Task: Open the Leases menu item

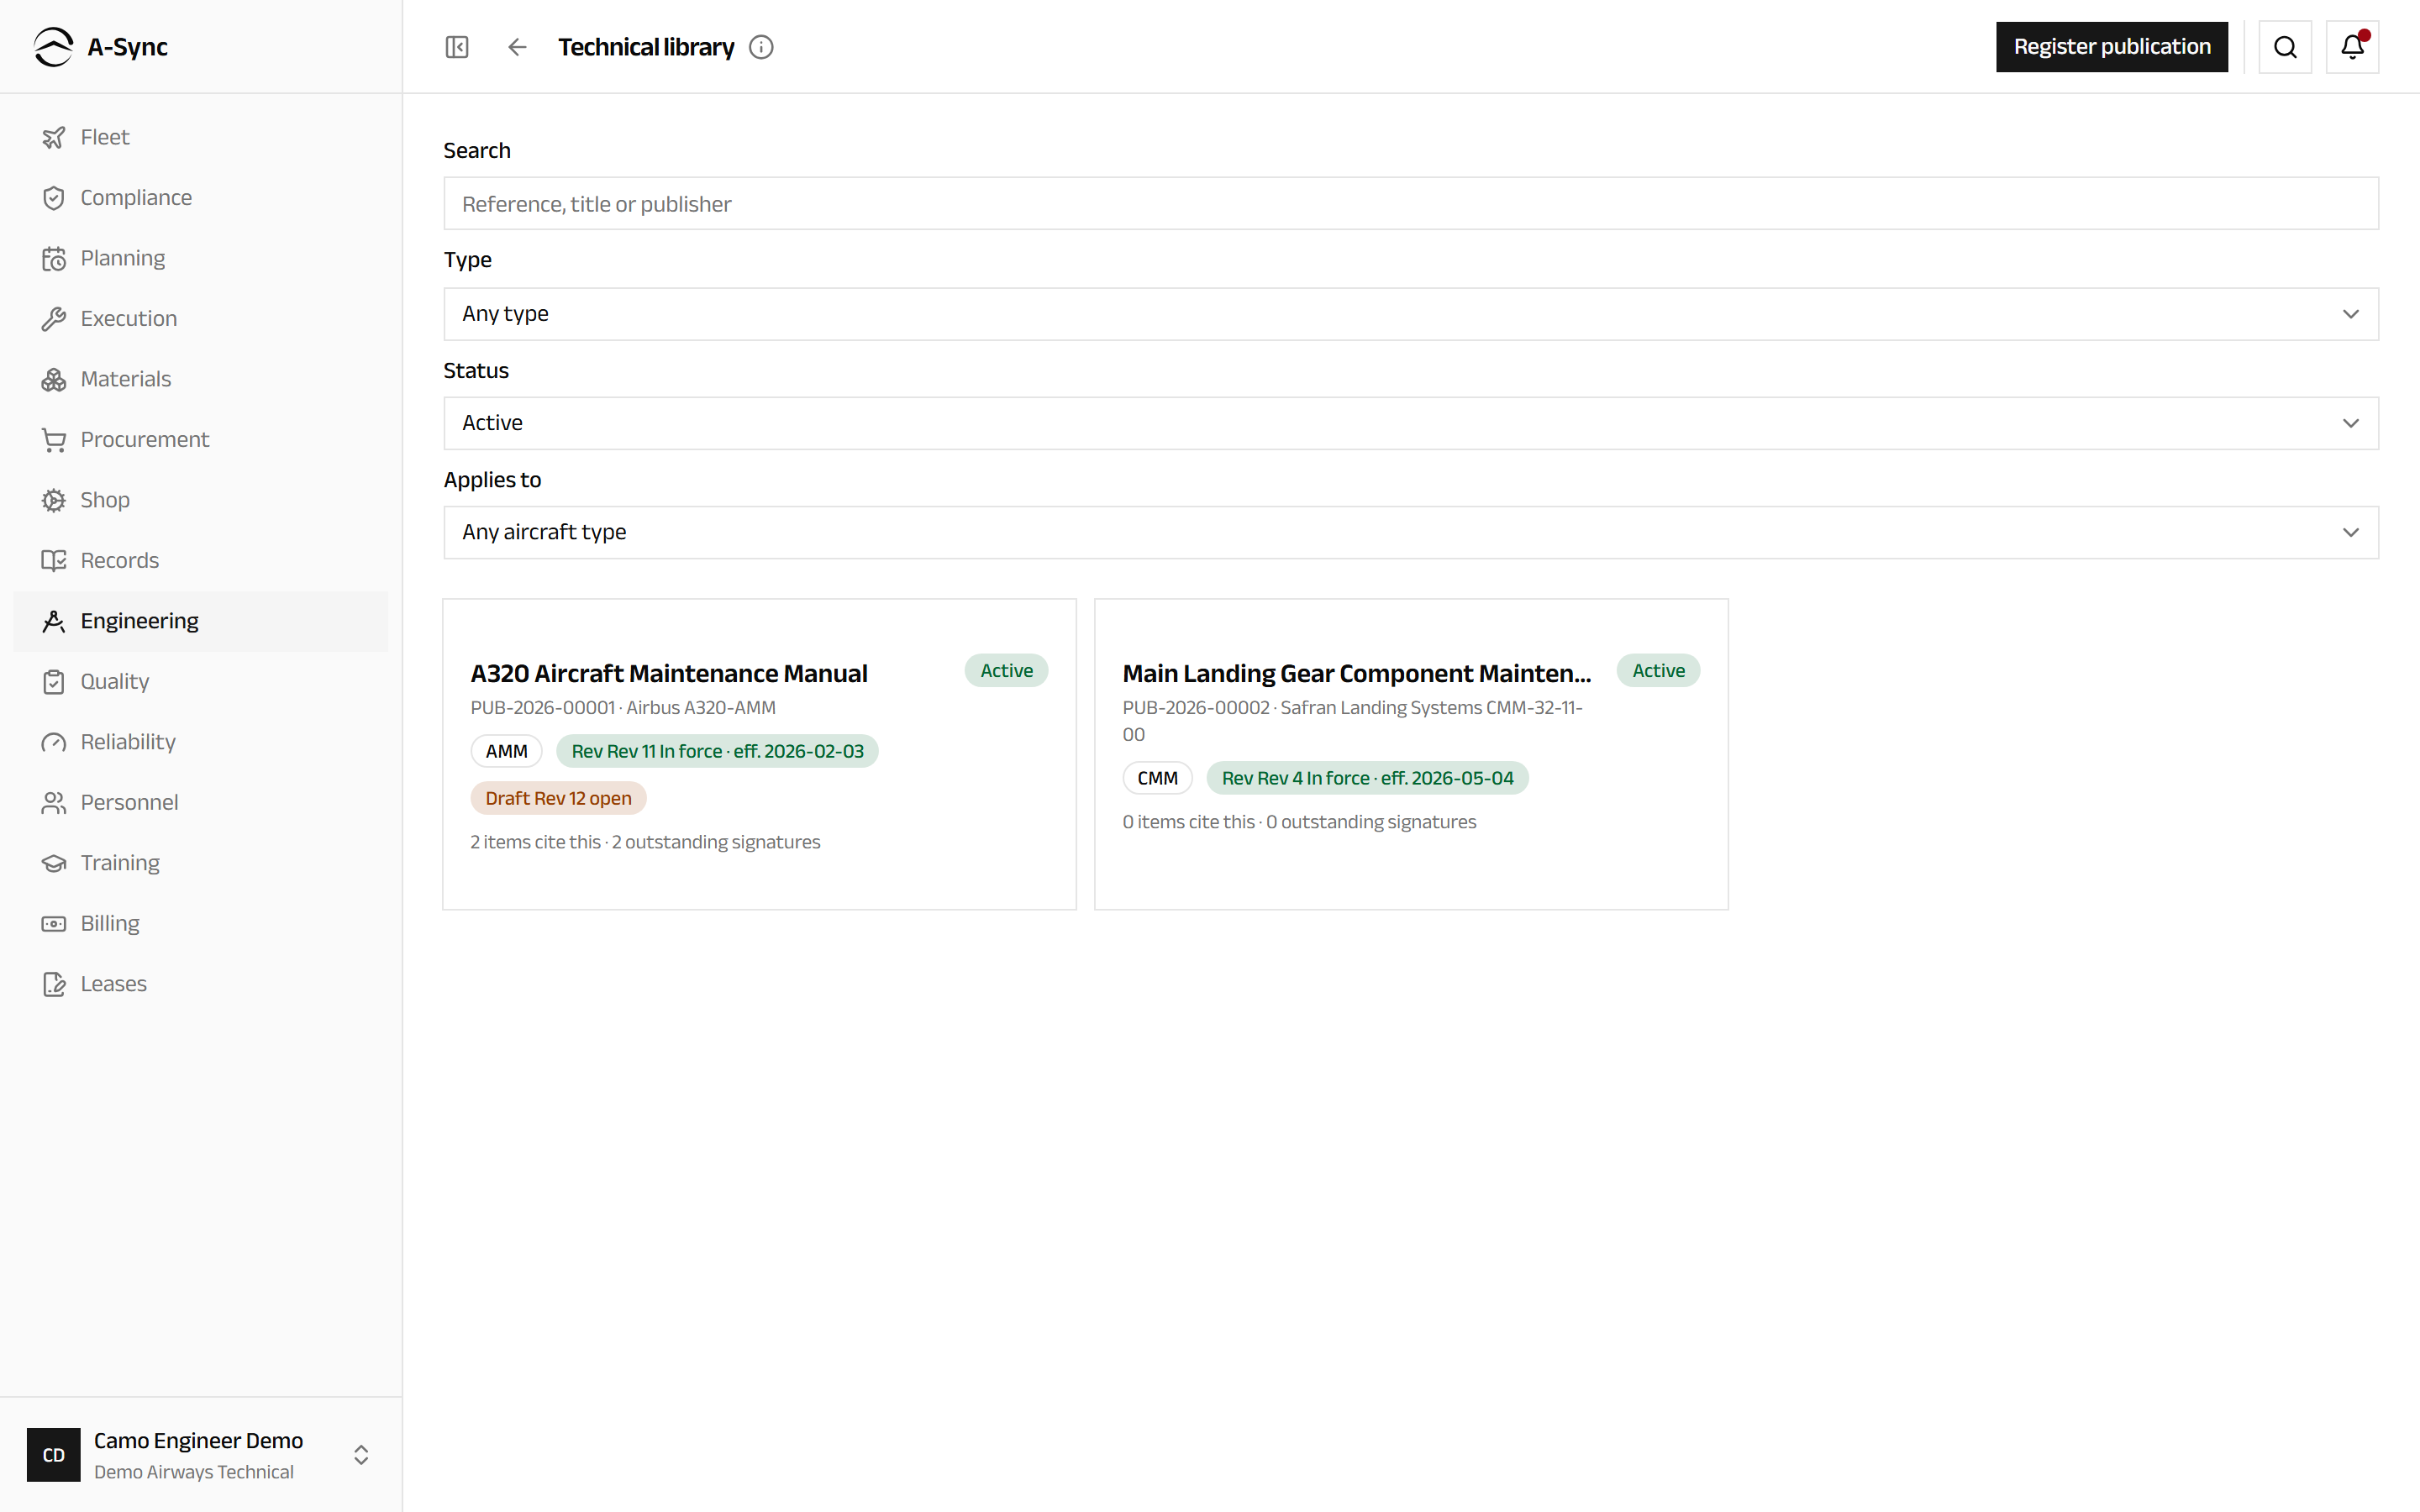Action: 200,984
